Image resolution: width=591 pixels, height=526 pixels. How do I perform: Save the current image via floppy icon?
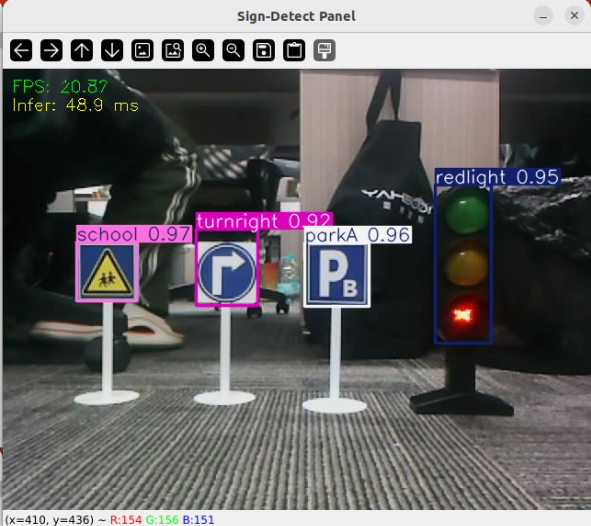pyautogui.click(x=264, y=50)
